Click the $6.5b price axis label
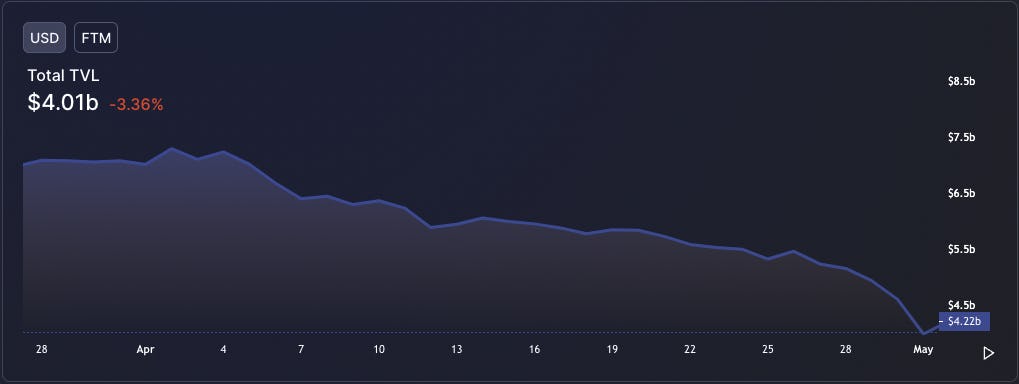Image resolution: width=1019 pixels, height=384 pixels. 962,194
